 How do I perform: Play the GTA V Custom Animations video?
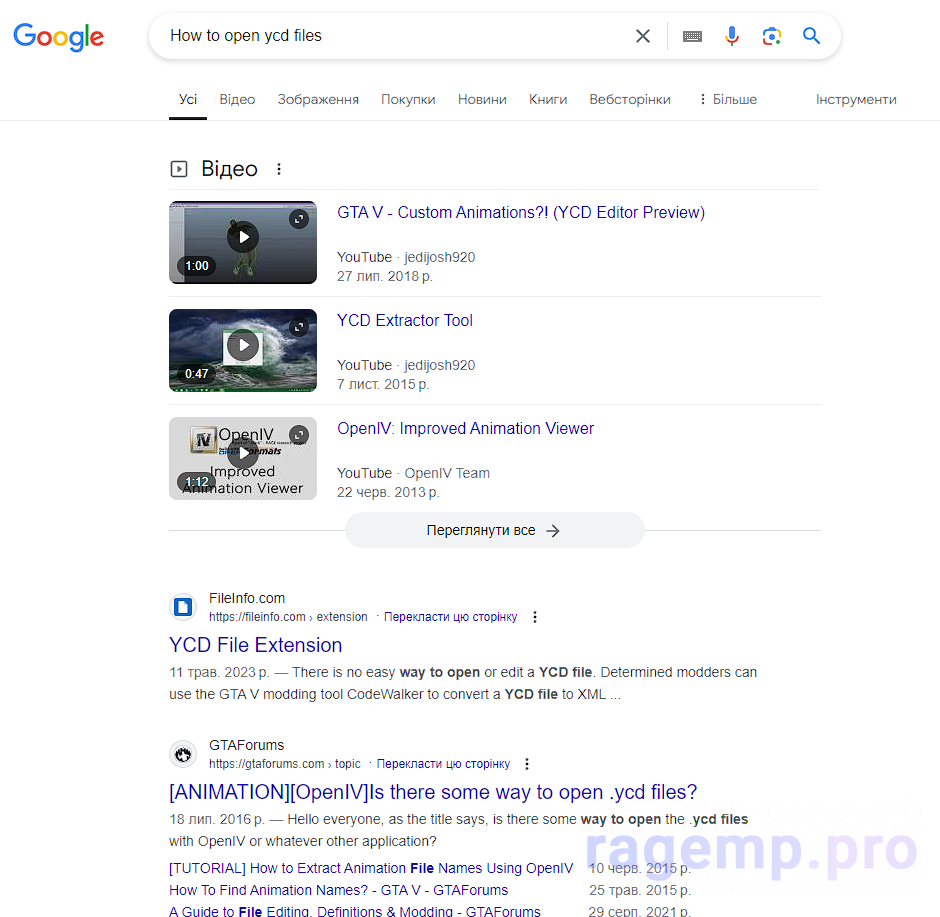tap(243, 237)
